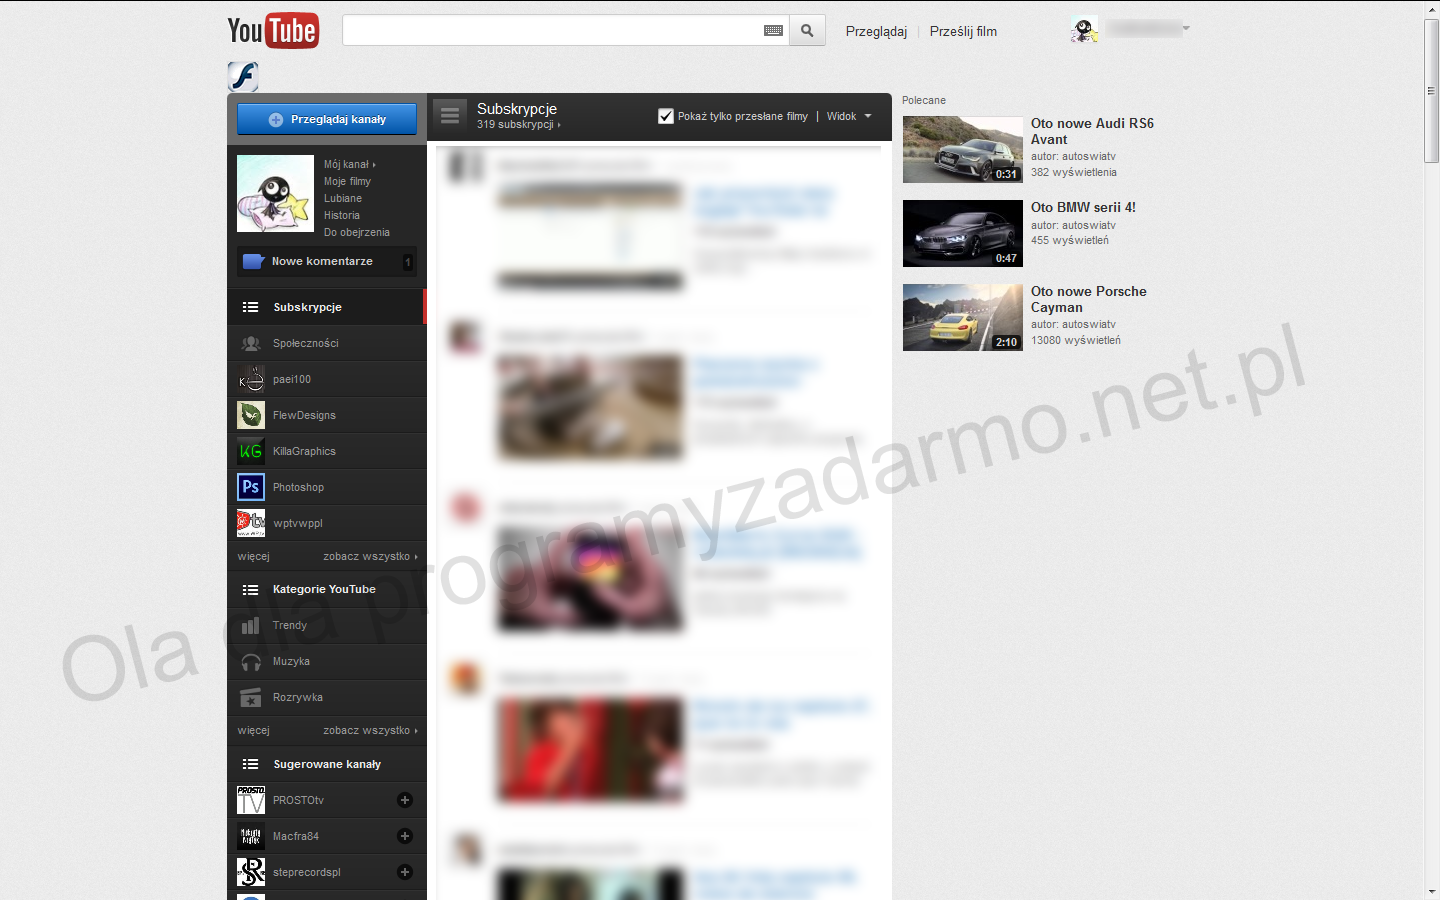Open the Oto BMW serii 4! title
The height and width of the screenshot is (900, 1440).
1083,207
